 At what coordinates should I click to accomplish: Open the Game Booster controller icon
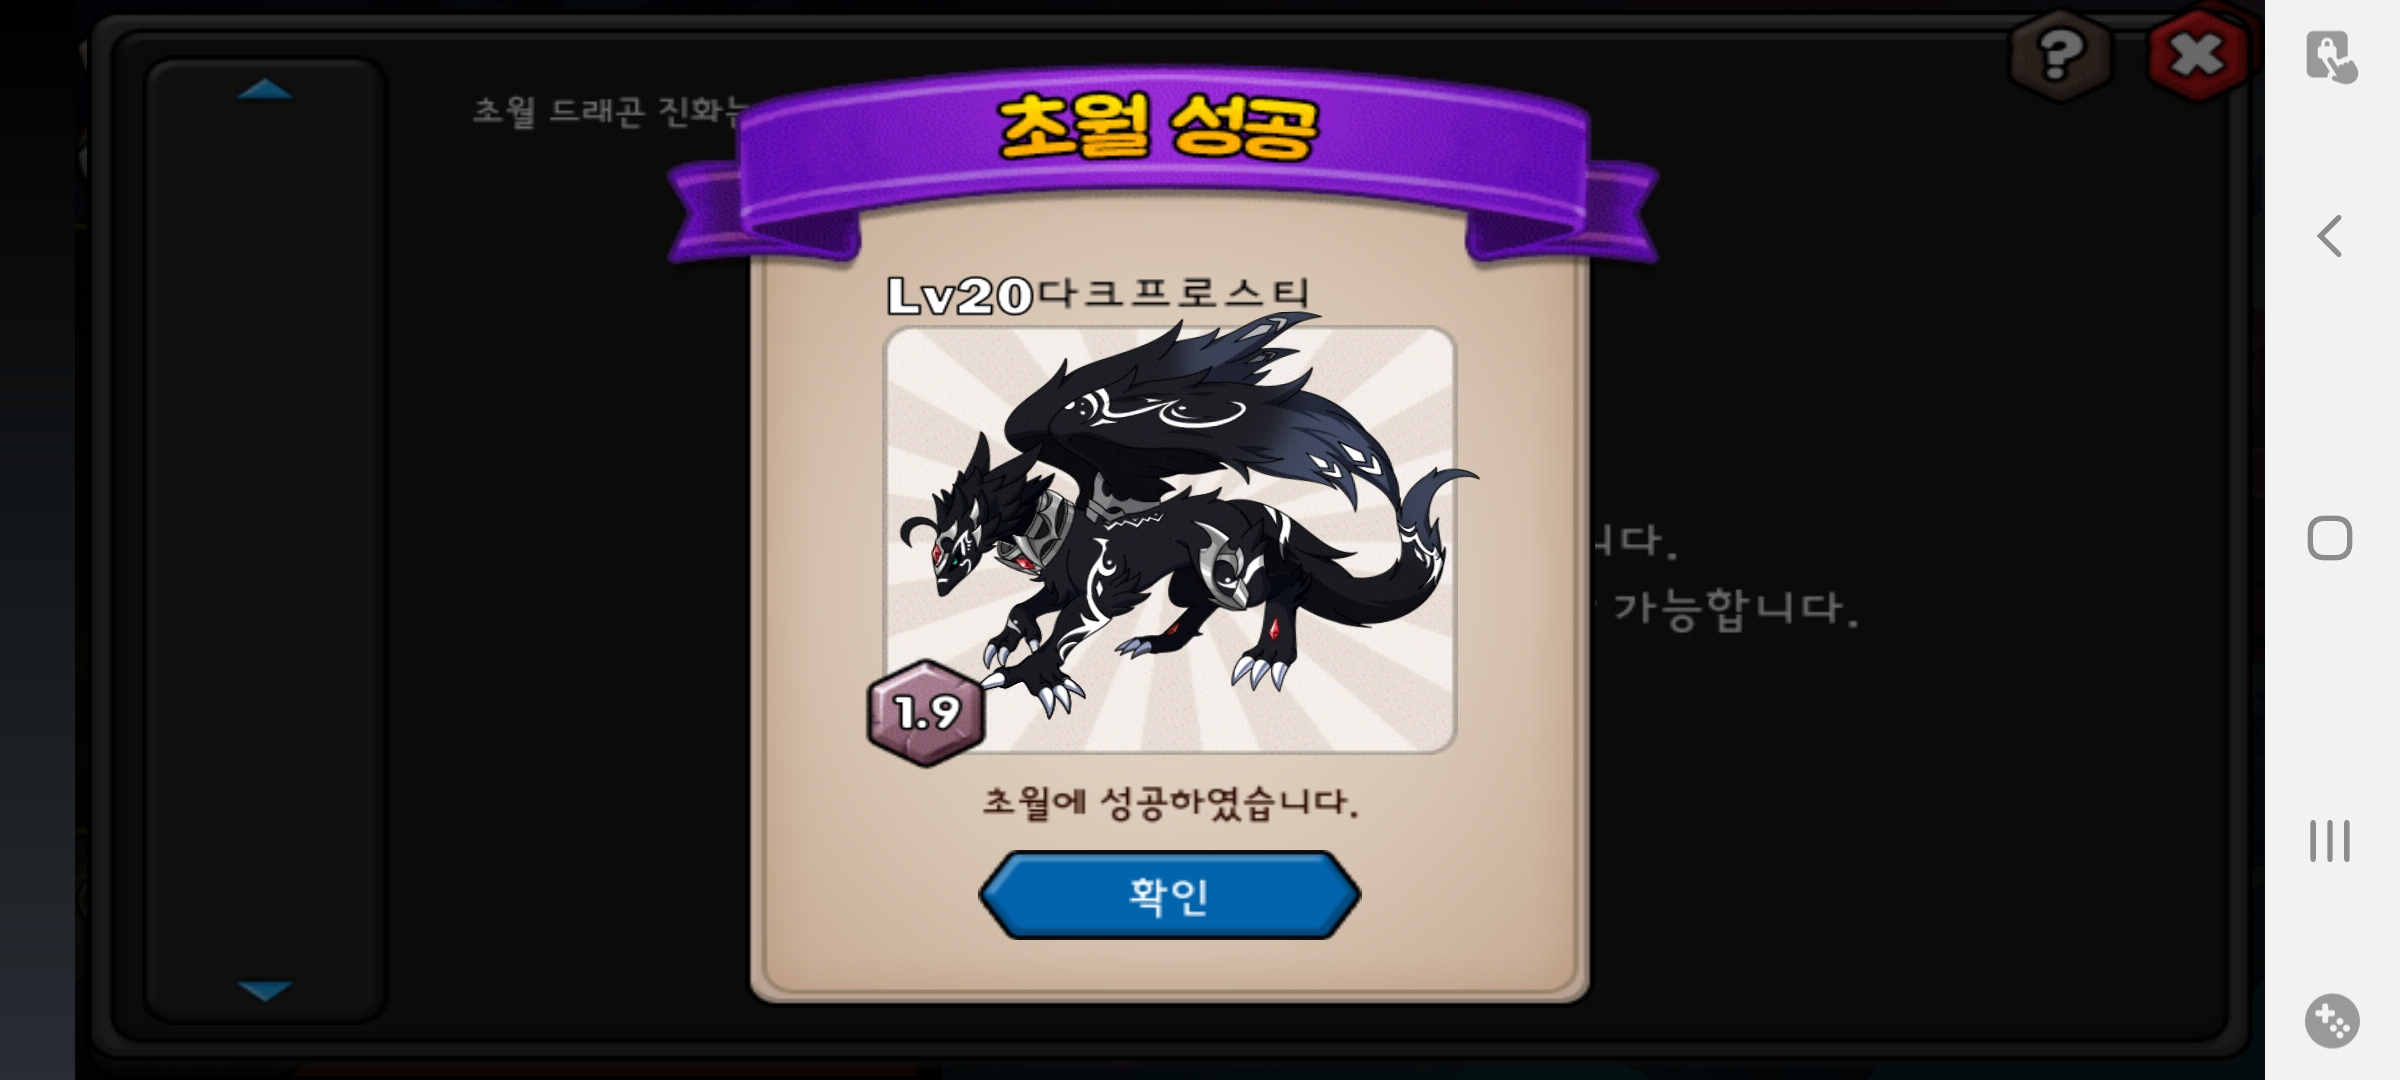click(x=2332, y=1021)
